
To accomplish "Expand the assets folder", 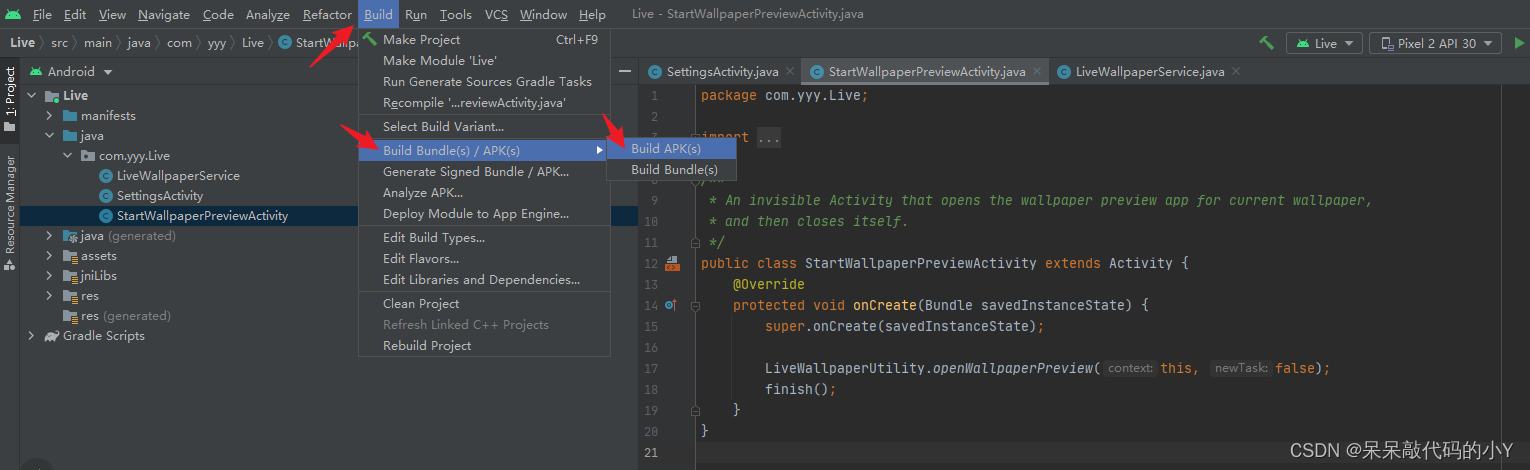I will [x=49, y=255].
